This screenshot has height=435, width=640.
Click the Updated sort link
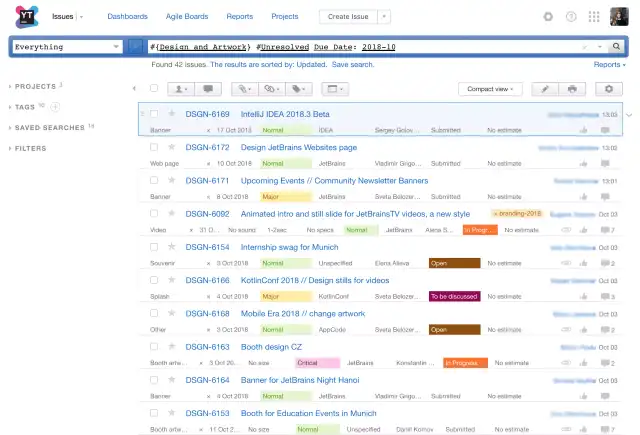pyautogui.click(x=311, y=64)
